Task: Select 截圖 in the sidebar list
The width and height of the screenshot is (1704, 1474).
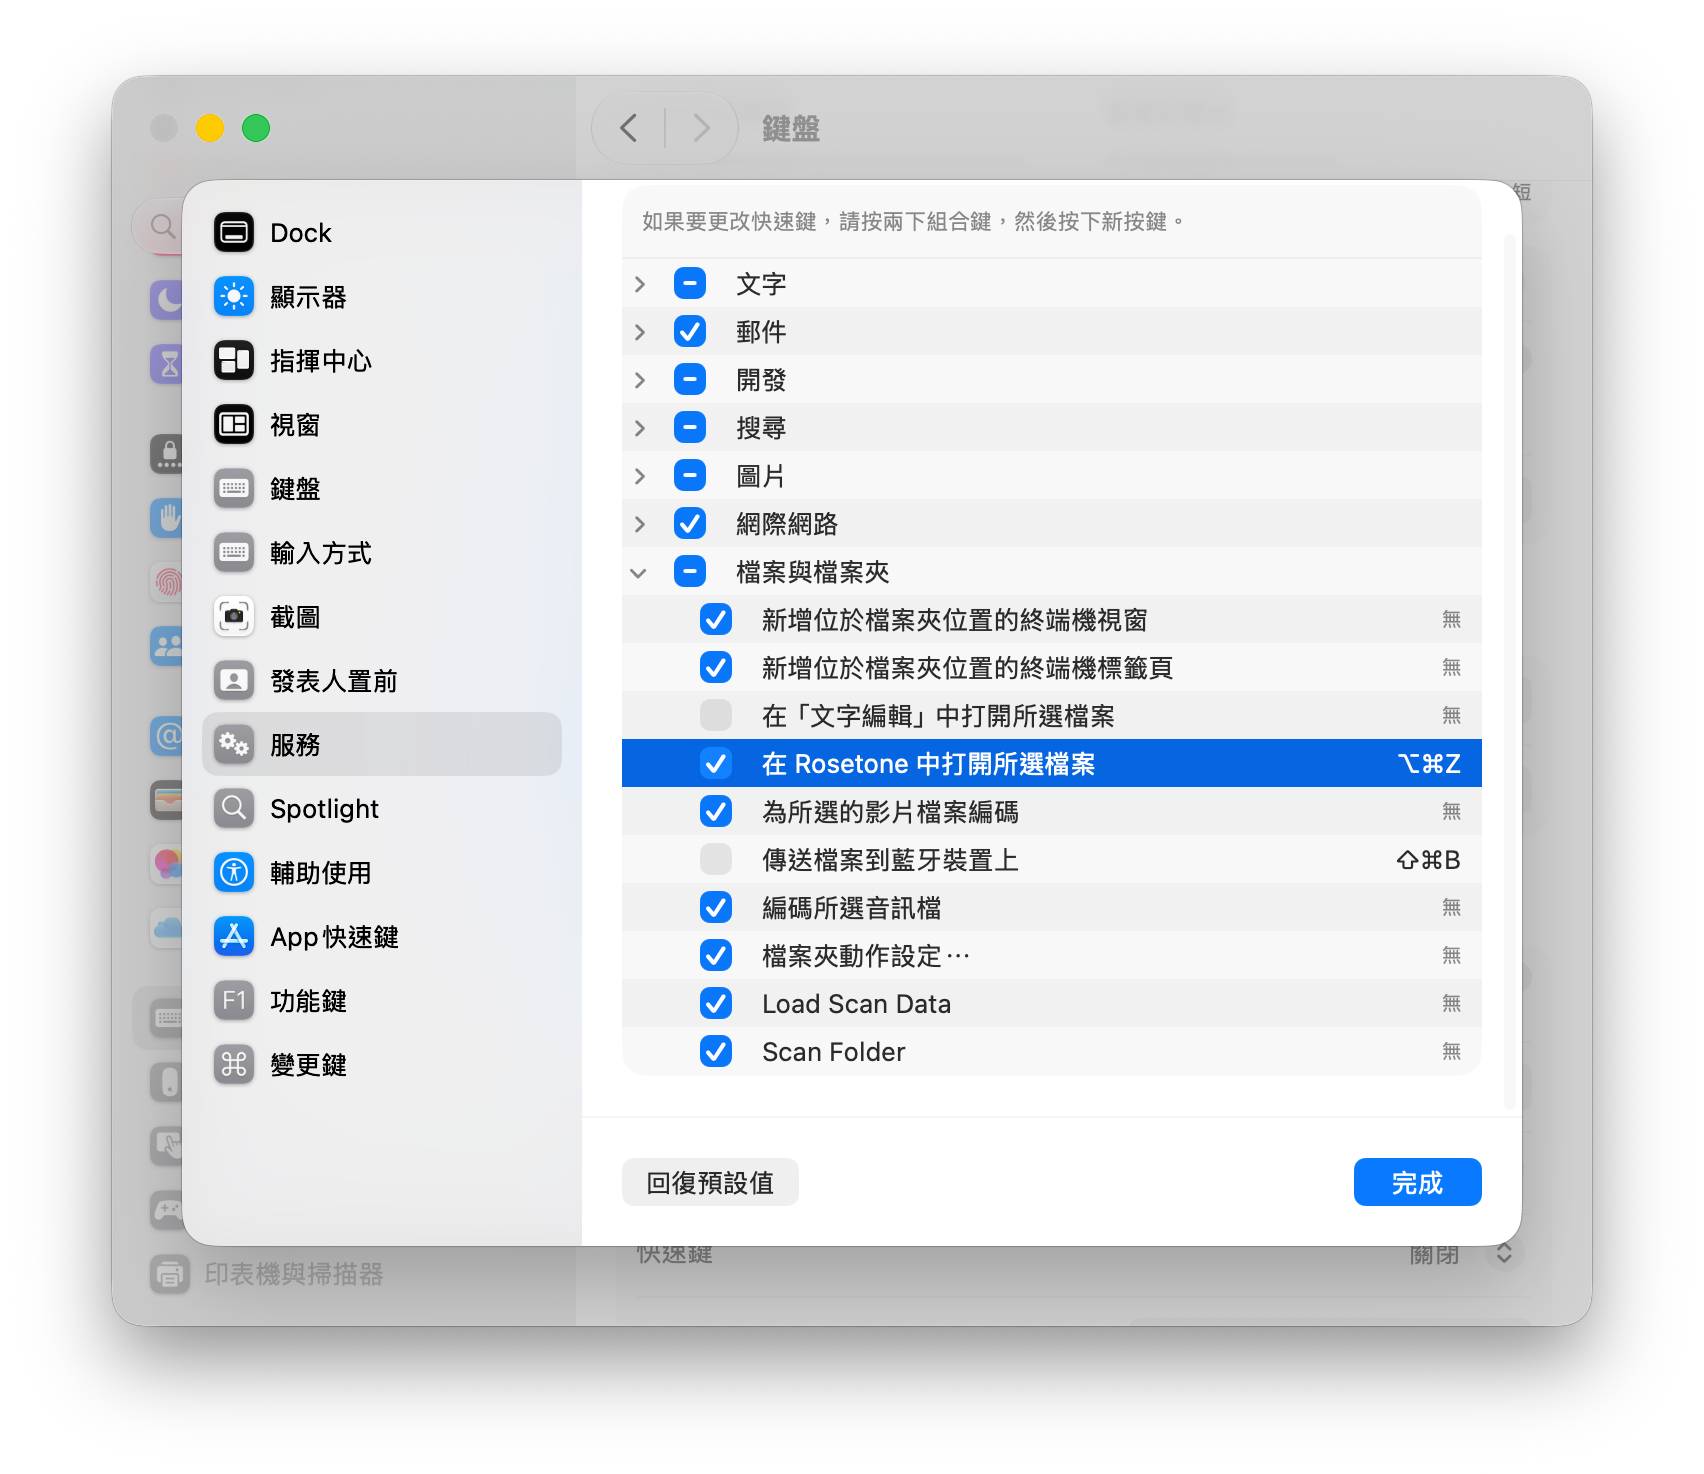Action: [x=382, y=617]
